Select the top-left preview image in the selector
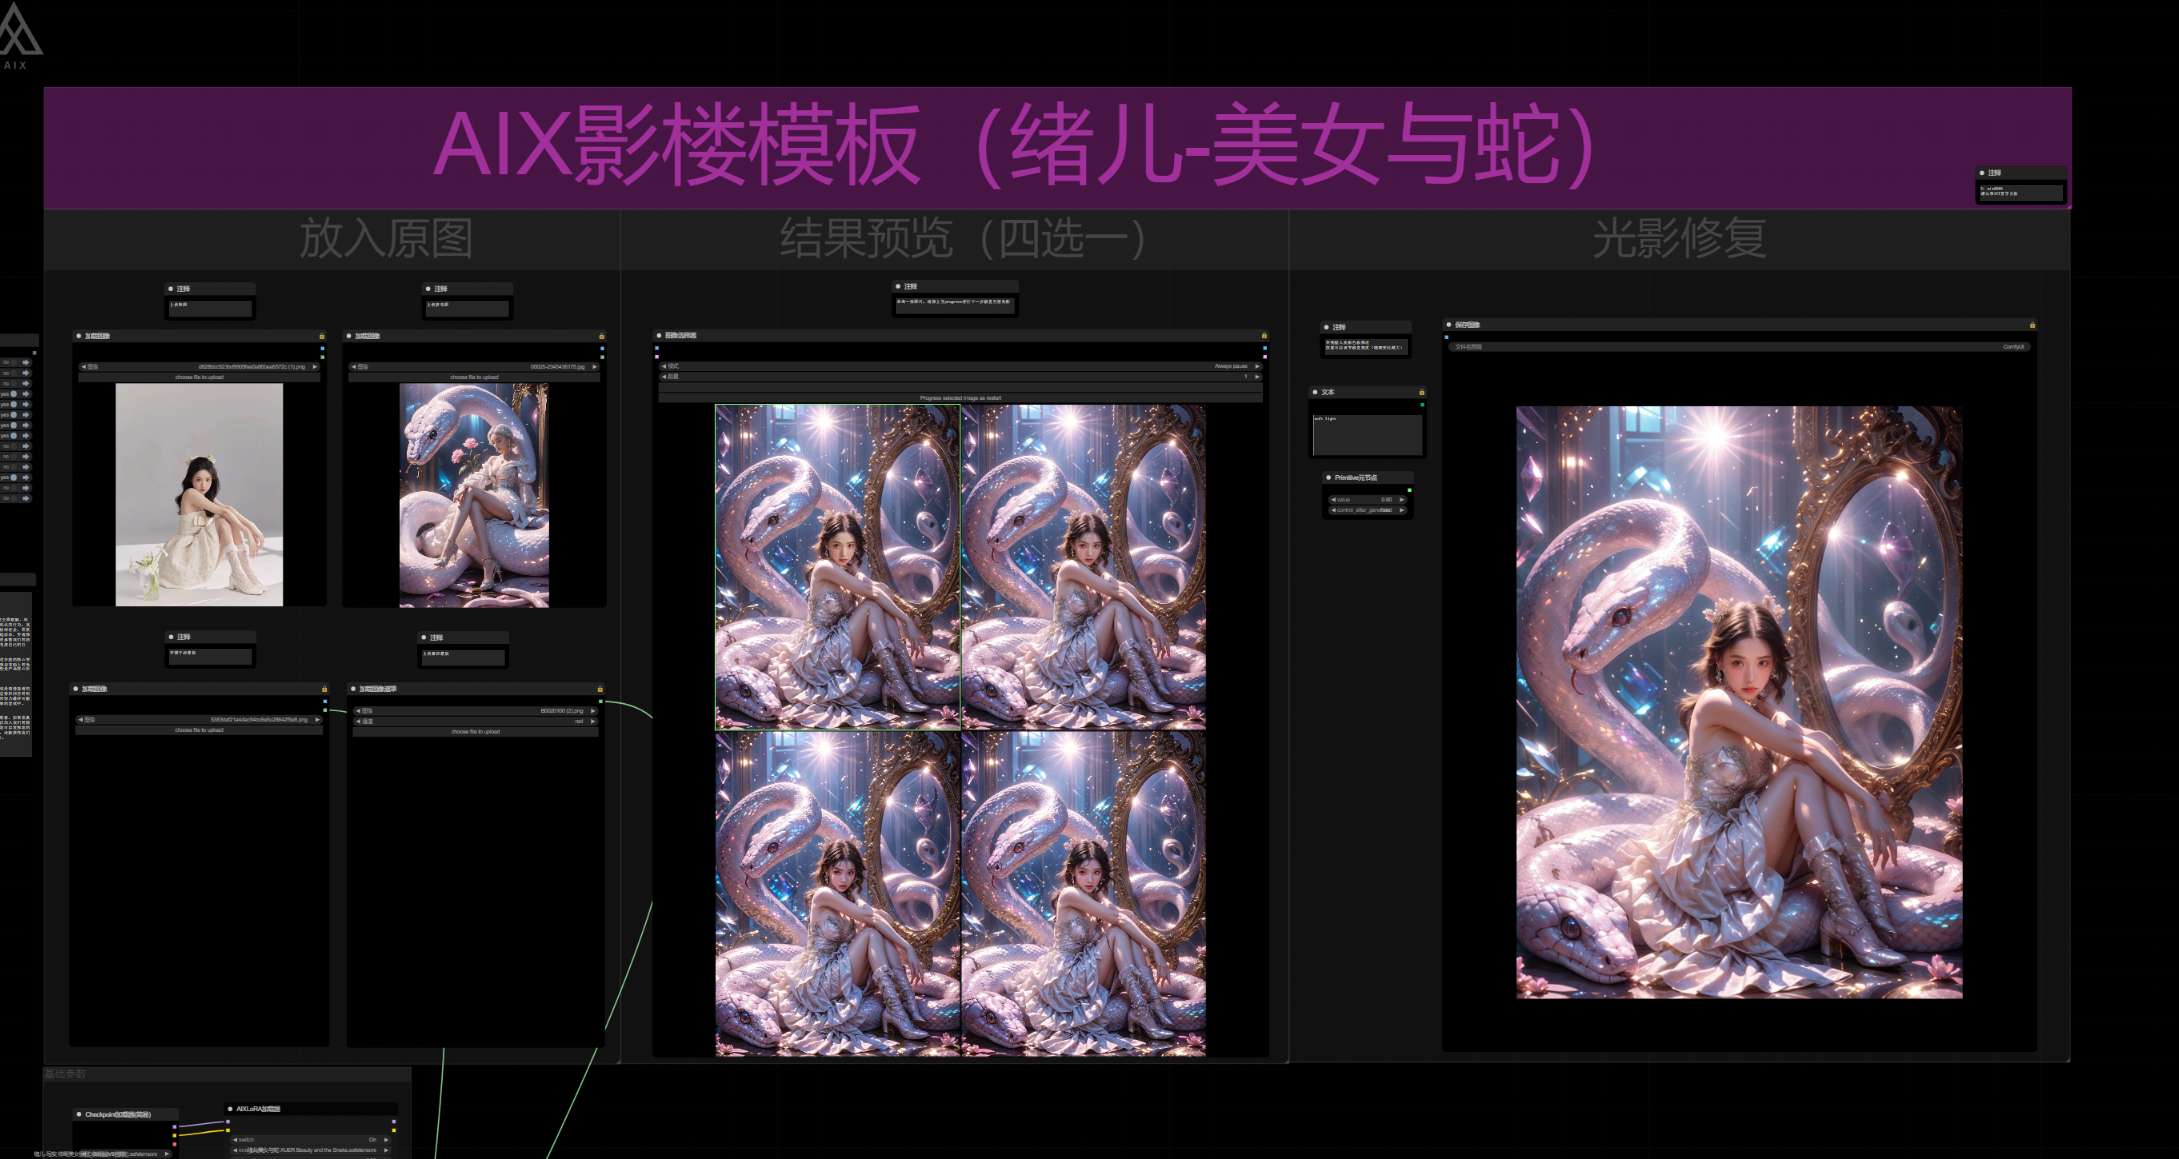Viewport: 2179px width, 1159px height. [838, 567]
